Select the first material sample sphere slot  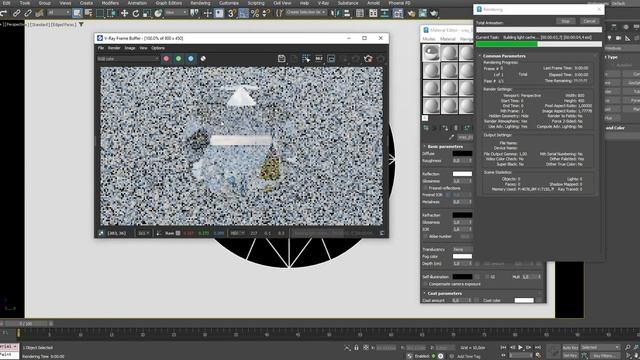(431, 53)
